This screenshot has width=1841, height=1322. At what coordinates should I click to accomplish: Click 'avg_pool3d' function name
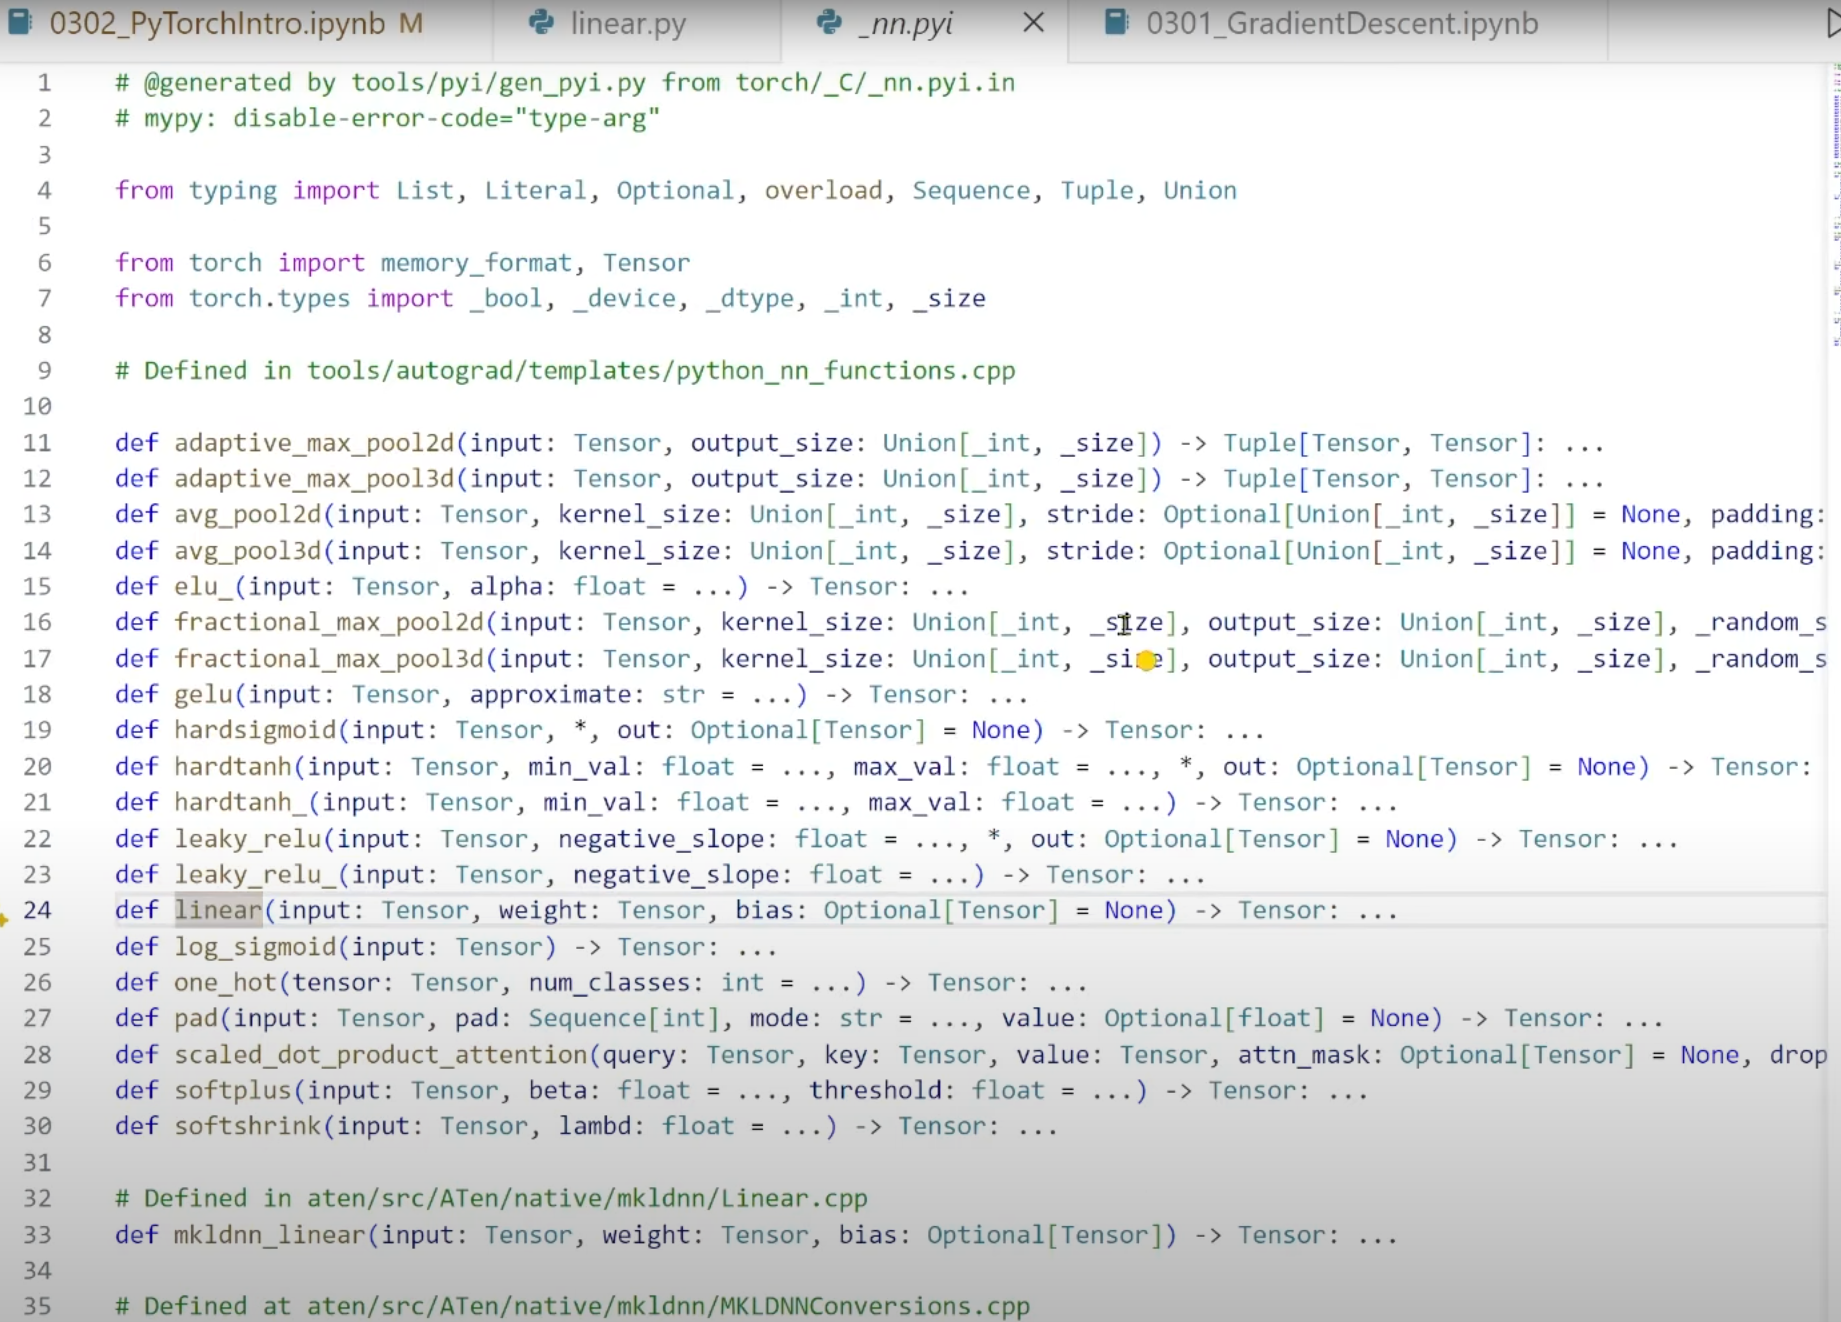click(x=248, y=551)
